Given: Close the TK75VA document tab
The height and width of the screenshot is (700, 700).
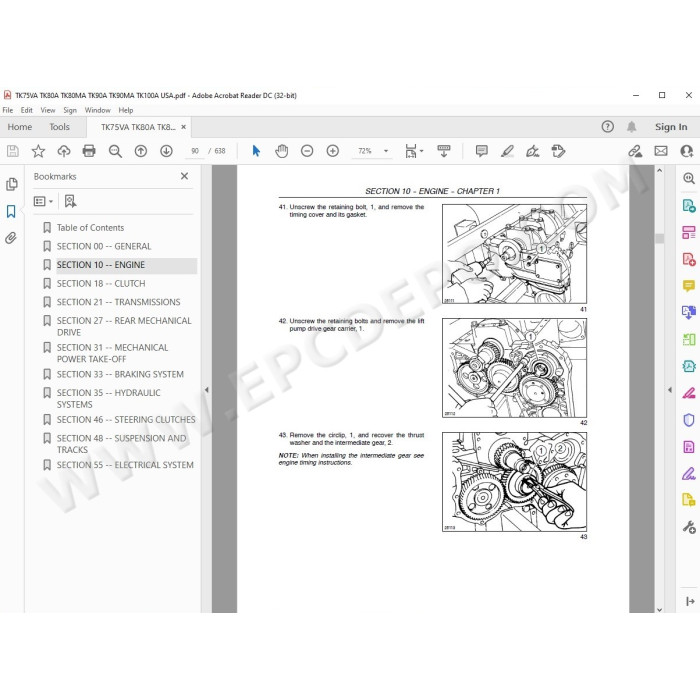Looking at the screenshot, I should pyautogui.click(x=183, y=127).
